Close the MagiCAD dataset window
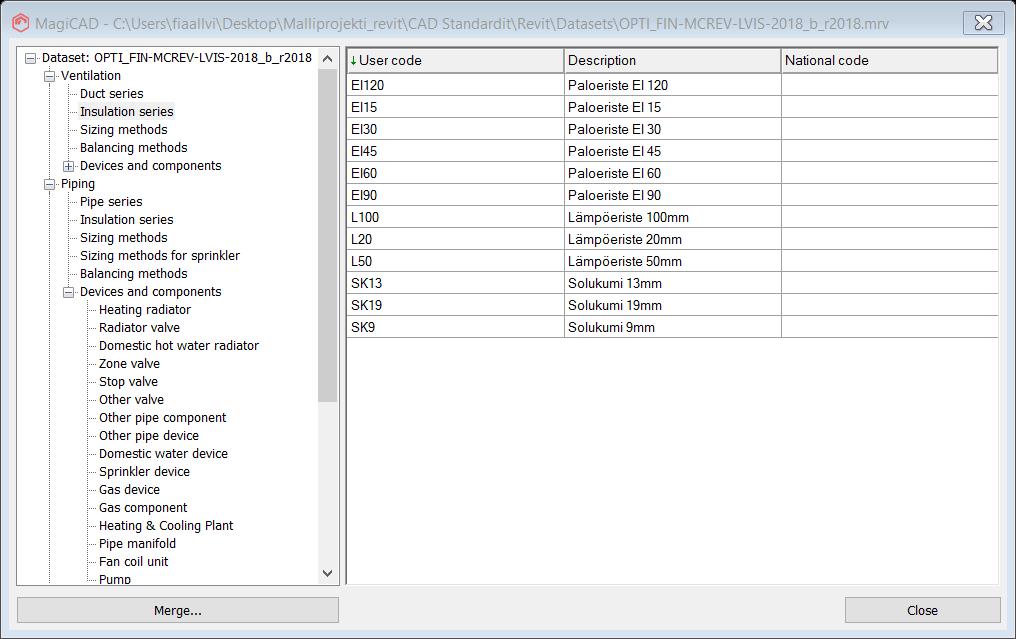The image size is (1016, 639). click(983, 23)
